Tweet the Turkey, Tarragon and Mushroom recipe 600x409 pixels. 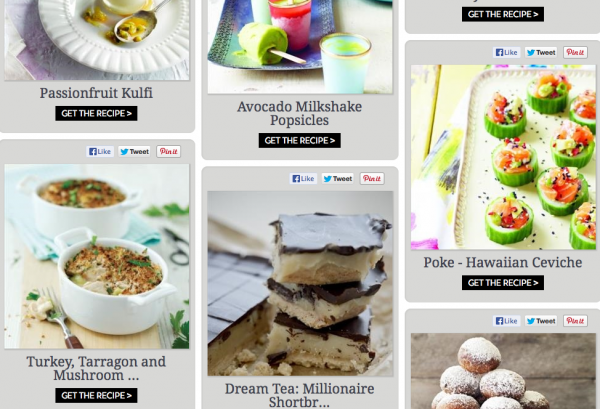[134, 152]
